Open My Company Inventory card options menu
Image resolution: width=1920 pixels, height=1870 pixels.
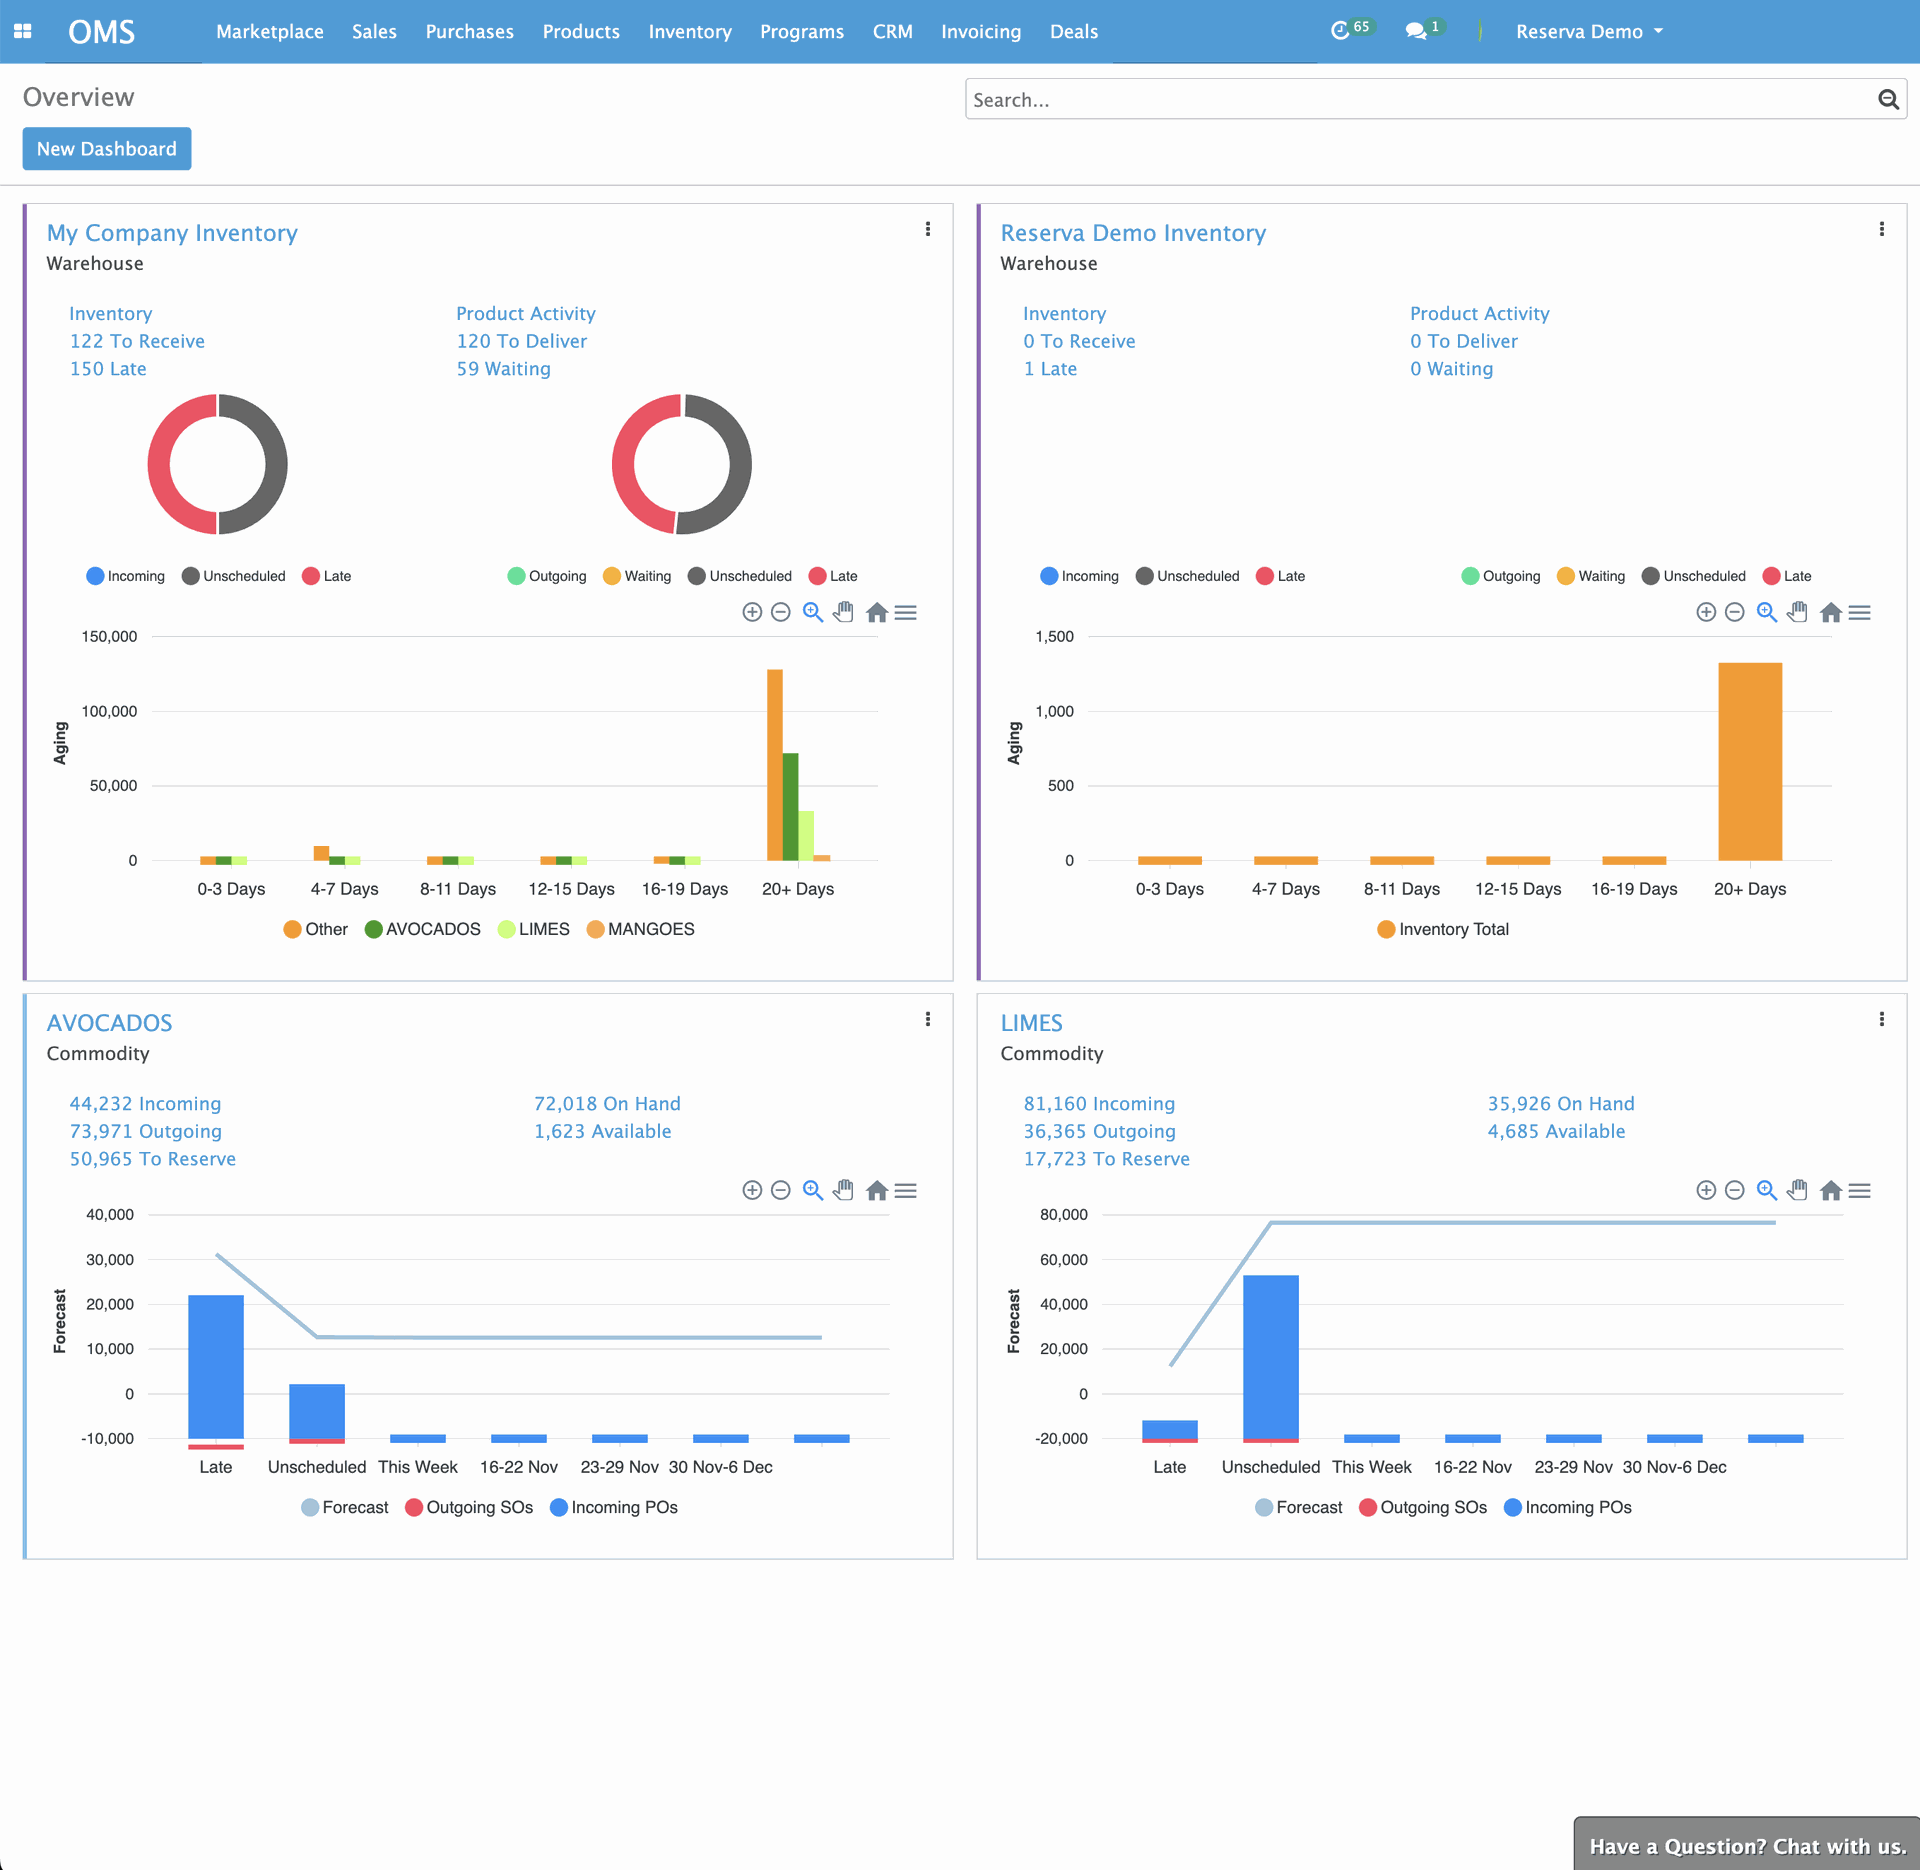[928, 229]
